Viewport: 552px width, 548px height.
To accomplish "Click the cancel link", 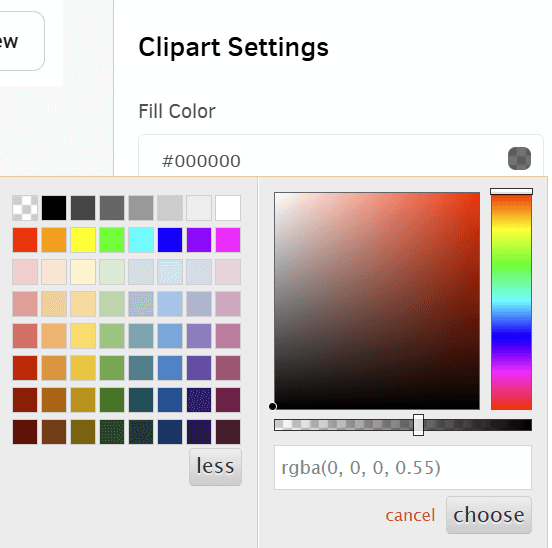I will (x=410, y=515).
